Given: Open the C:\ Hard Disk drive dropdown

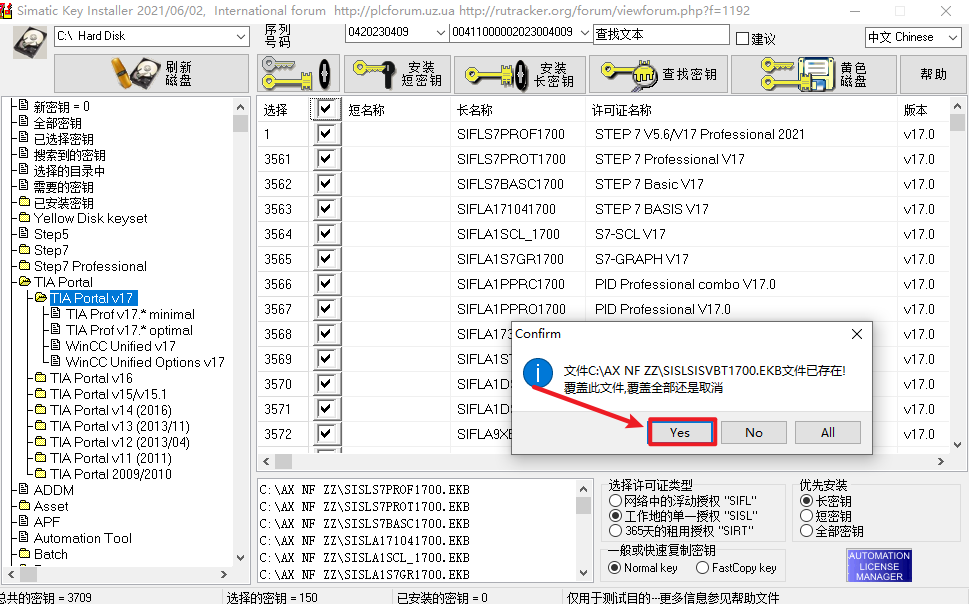Looking at the screenshot, I should [x=241, y=36].
